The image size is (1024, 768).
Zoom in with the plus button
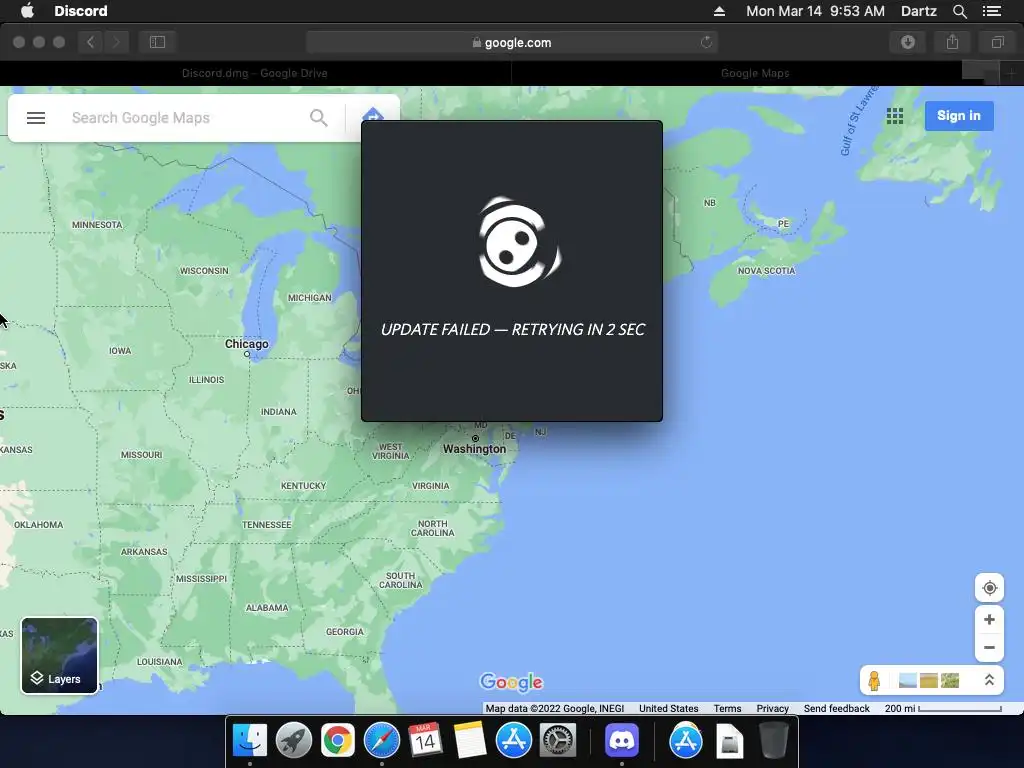989,620
